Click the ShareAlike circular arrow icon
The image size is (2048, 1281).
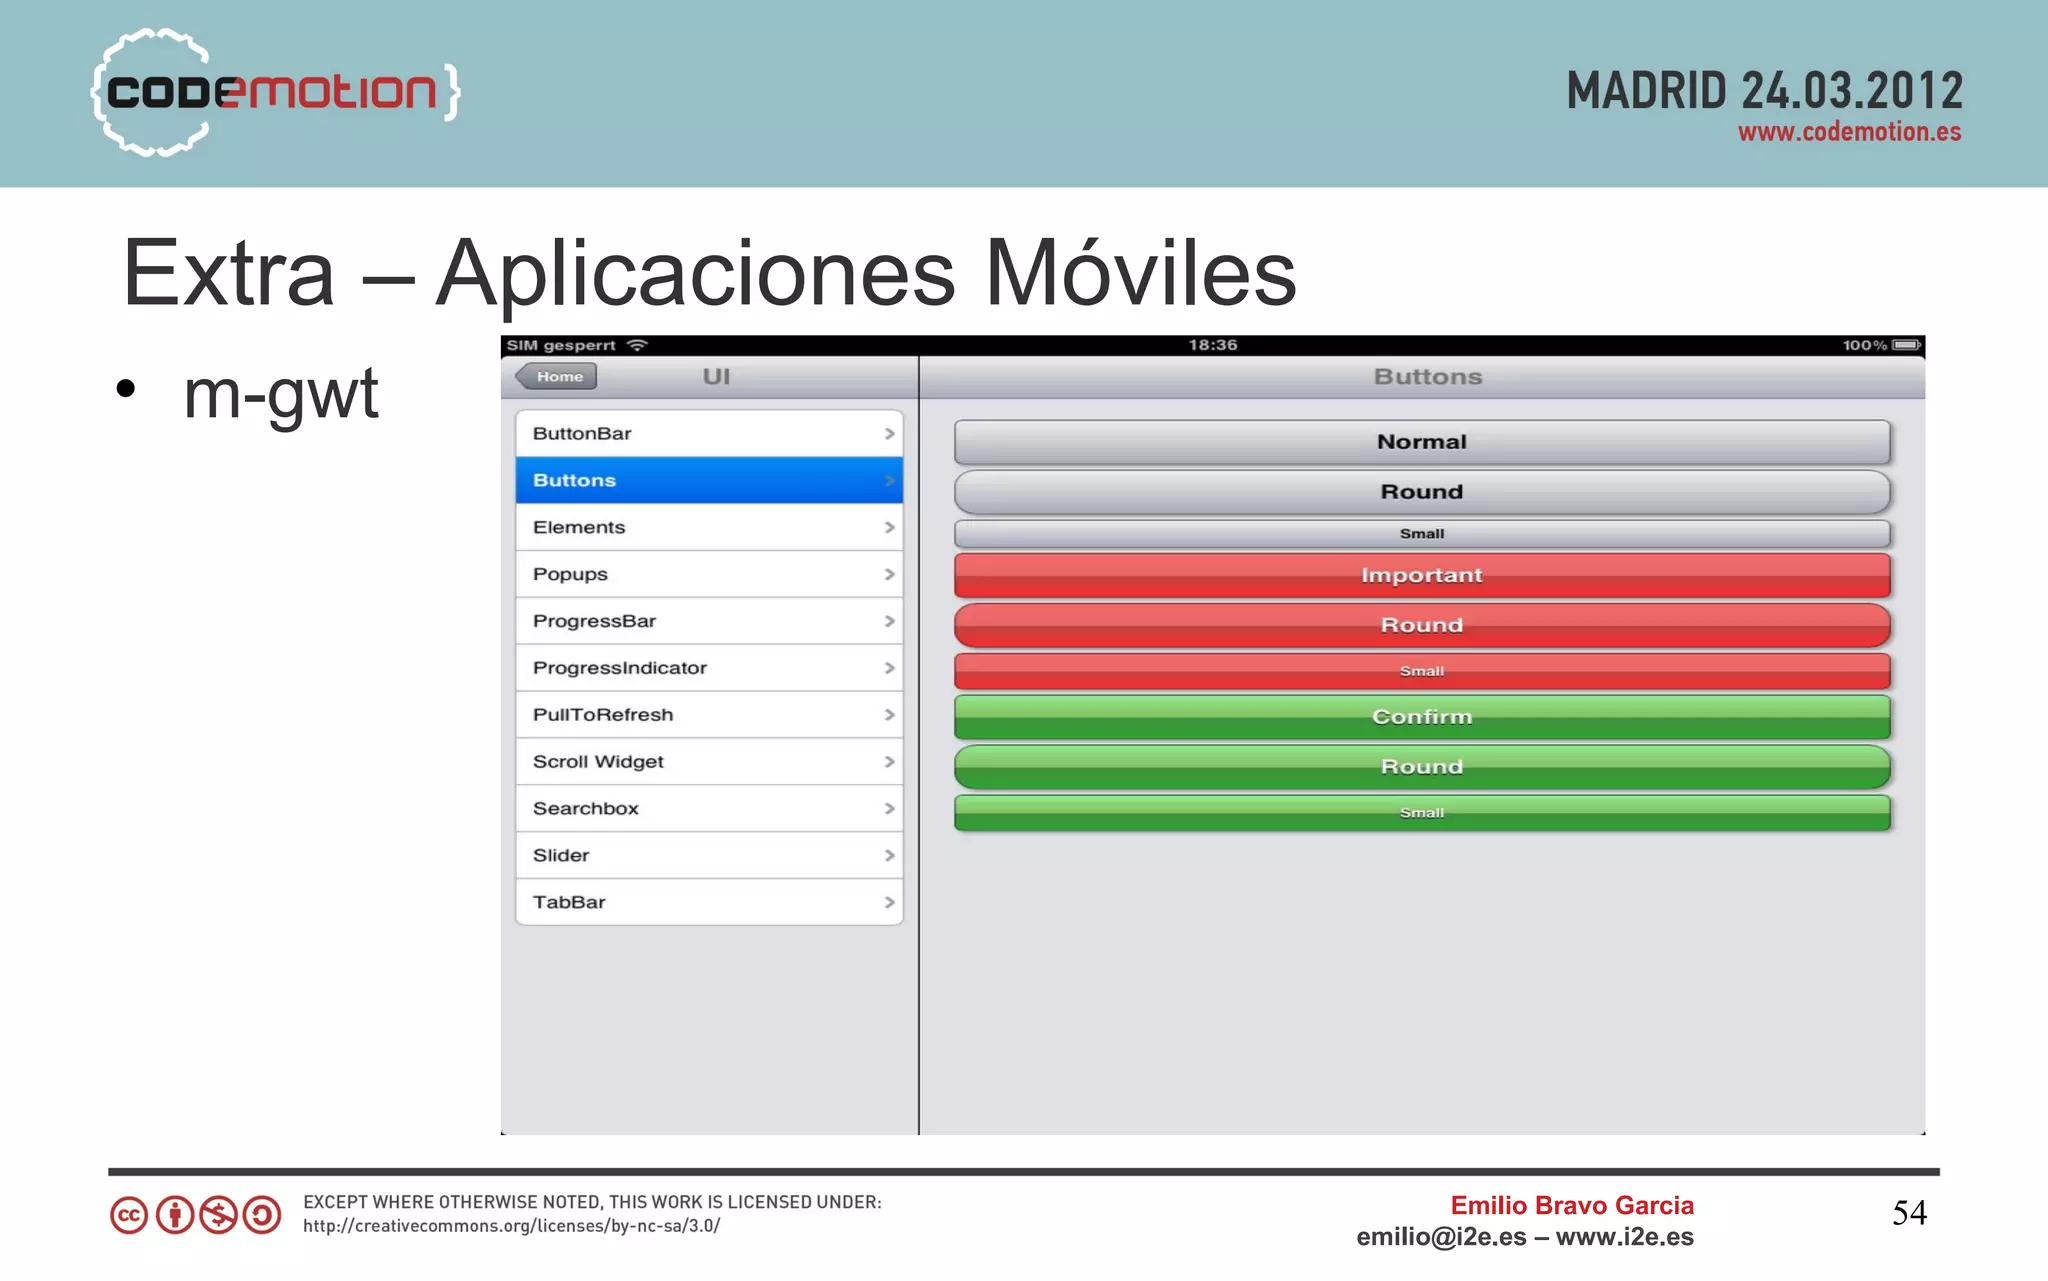click(262, 1215)
